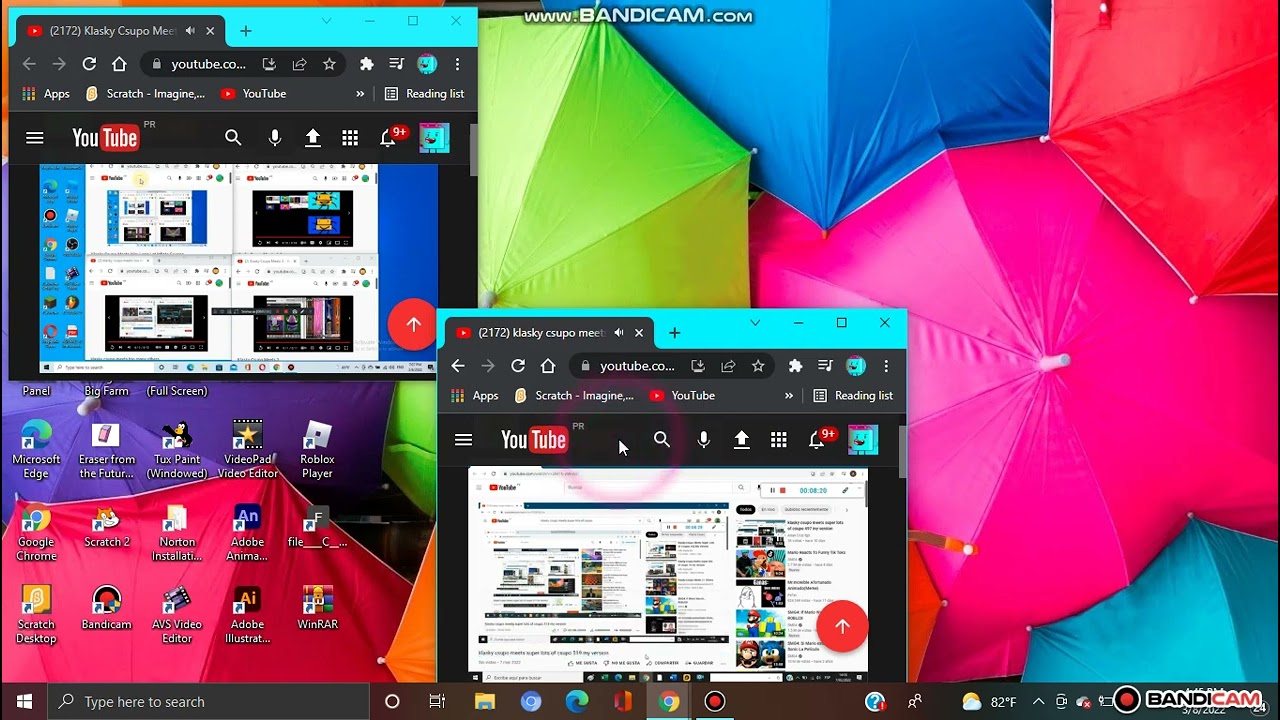The height and width of the screenshot is (720, 1280).
Task: Expand hidden bookmarks chevron in the upper-left window
Action: (360, 94)
